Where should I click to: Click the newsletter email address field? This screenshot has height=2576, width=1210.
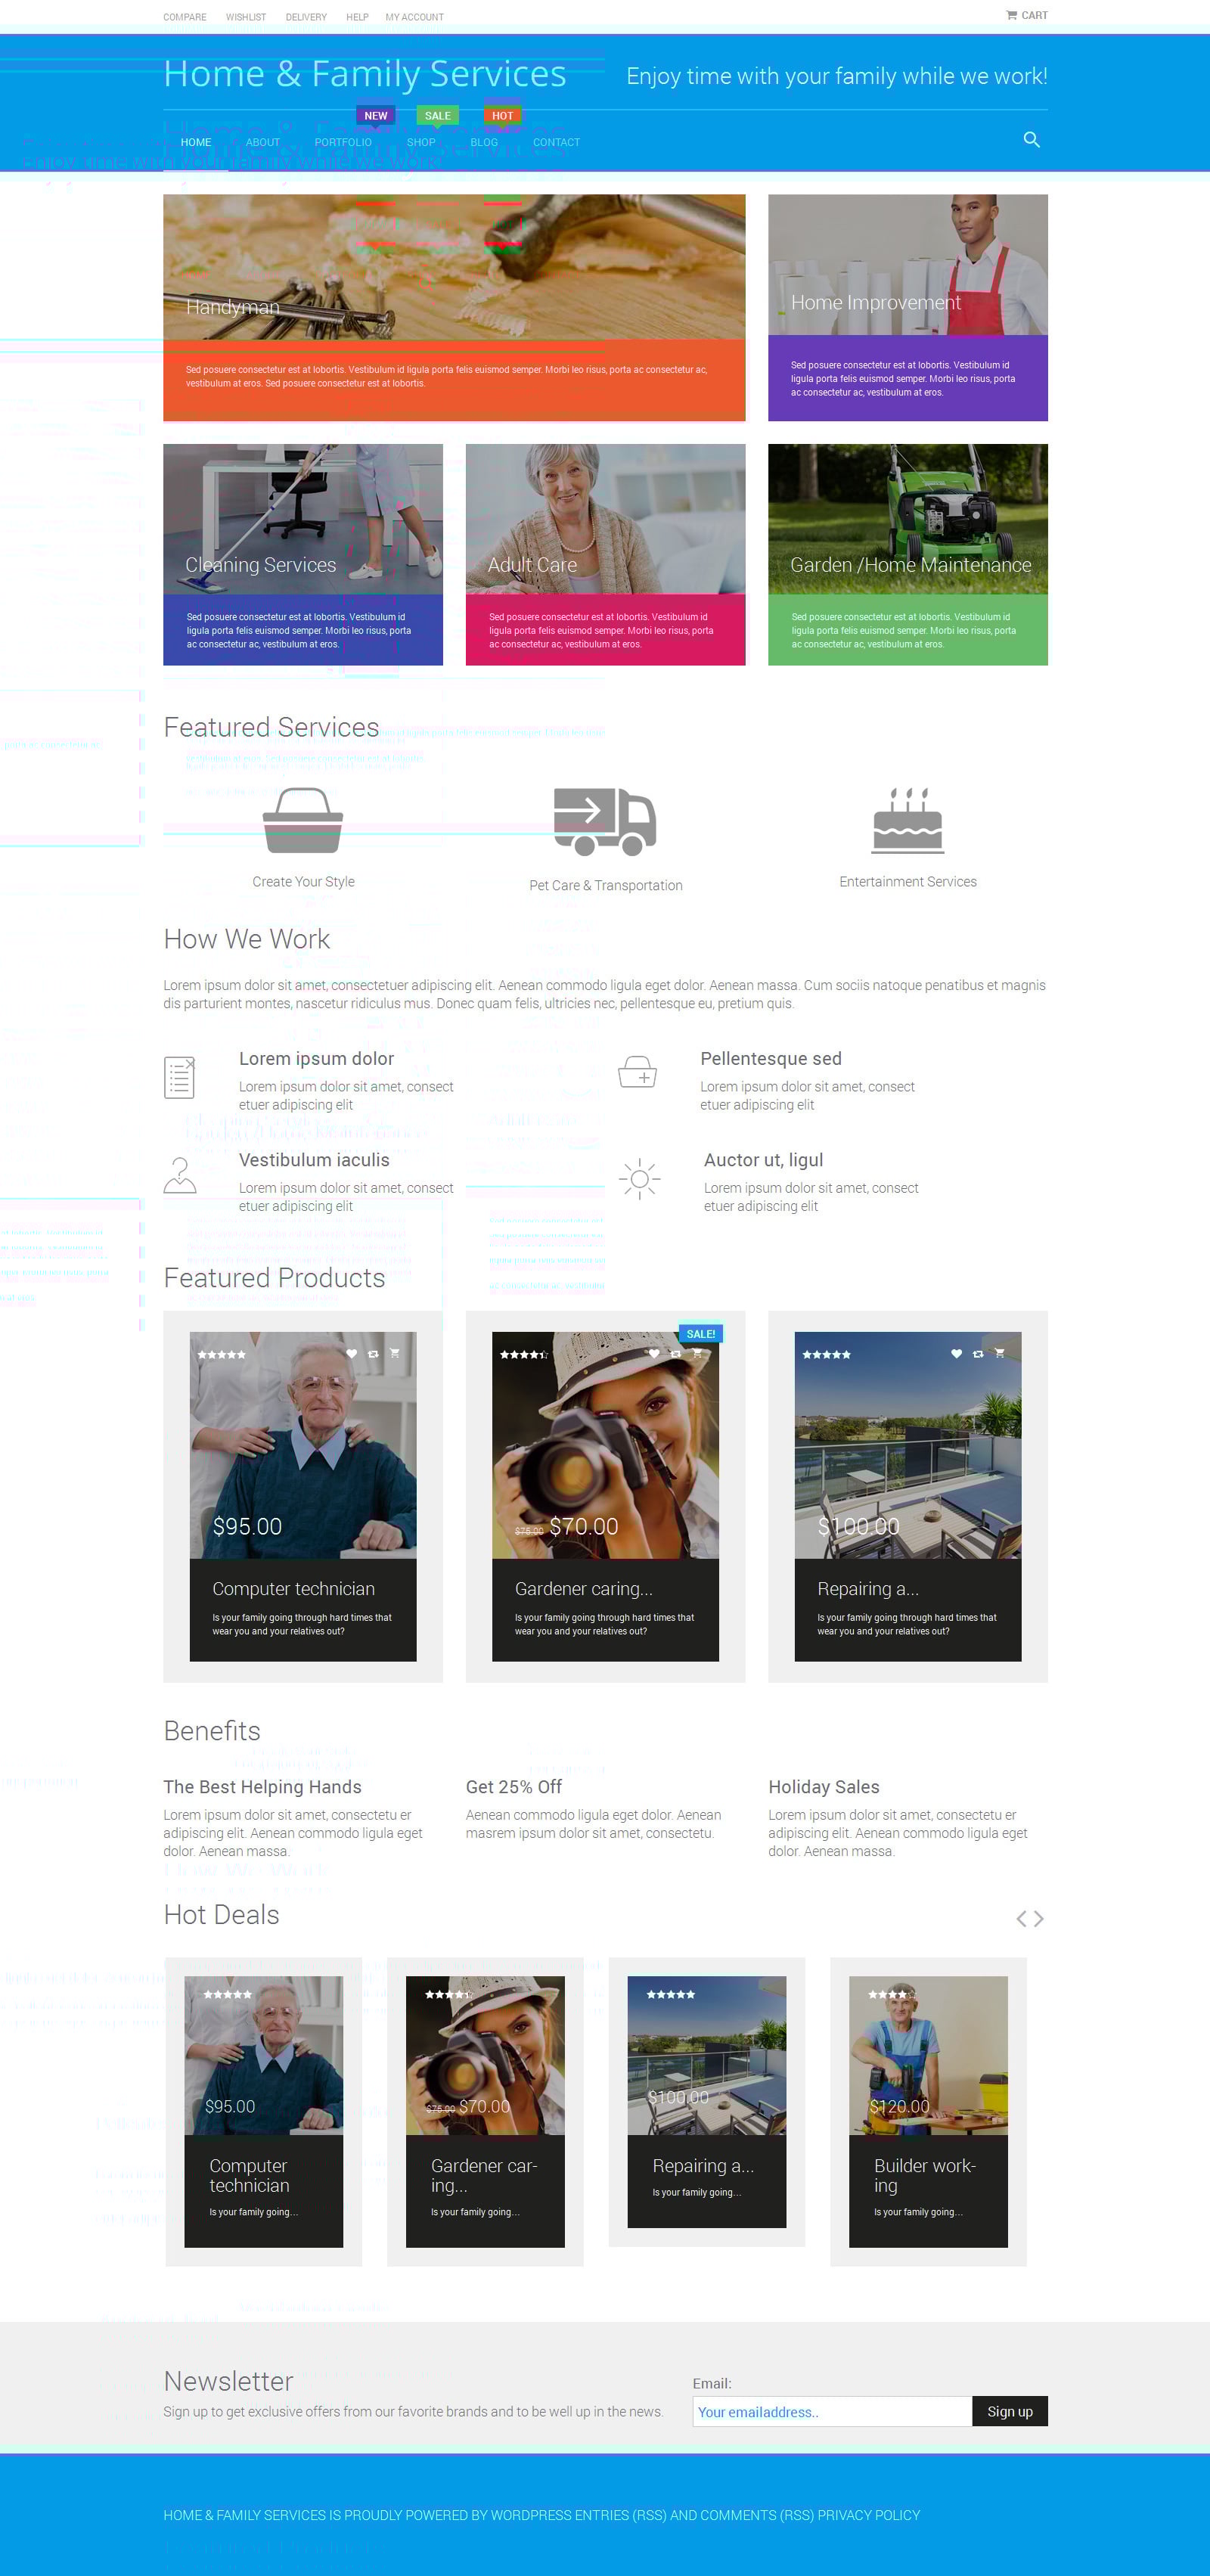[x=831, y=2411]
